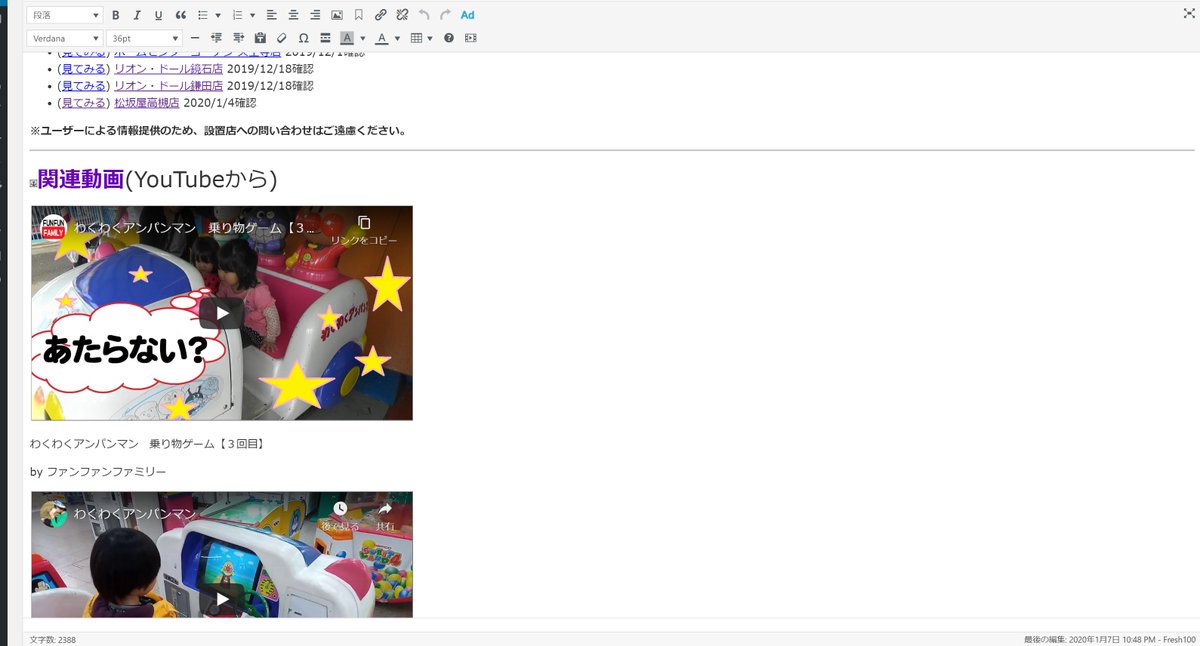Open keyboard shortcuts help
Screen dimensions: 1200x646
tap(449, 38)
